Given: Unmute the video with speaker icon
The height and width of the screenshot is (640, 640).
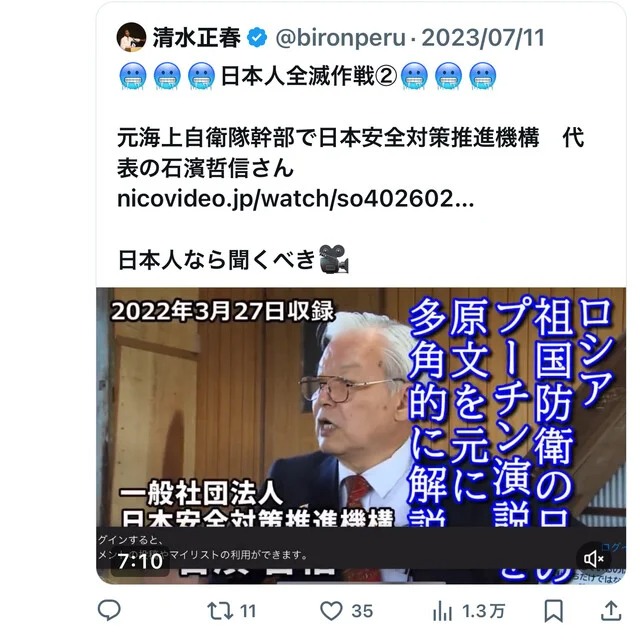Looking at the screenshot, I should [x=594, y=559].
